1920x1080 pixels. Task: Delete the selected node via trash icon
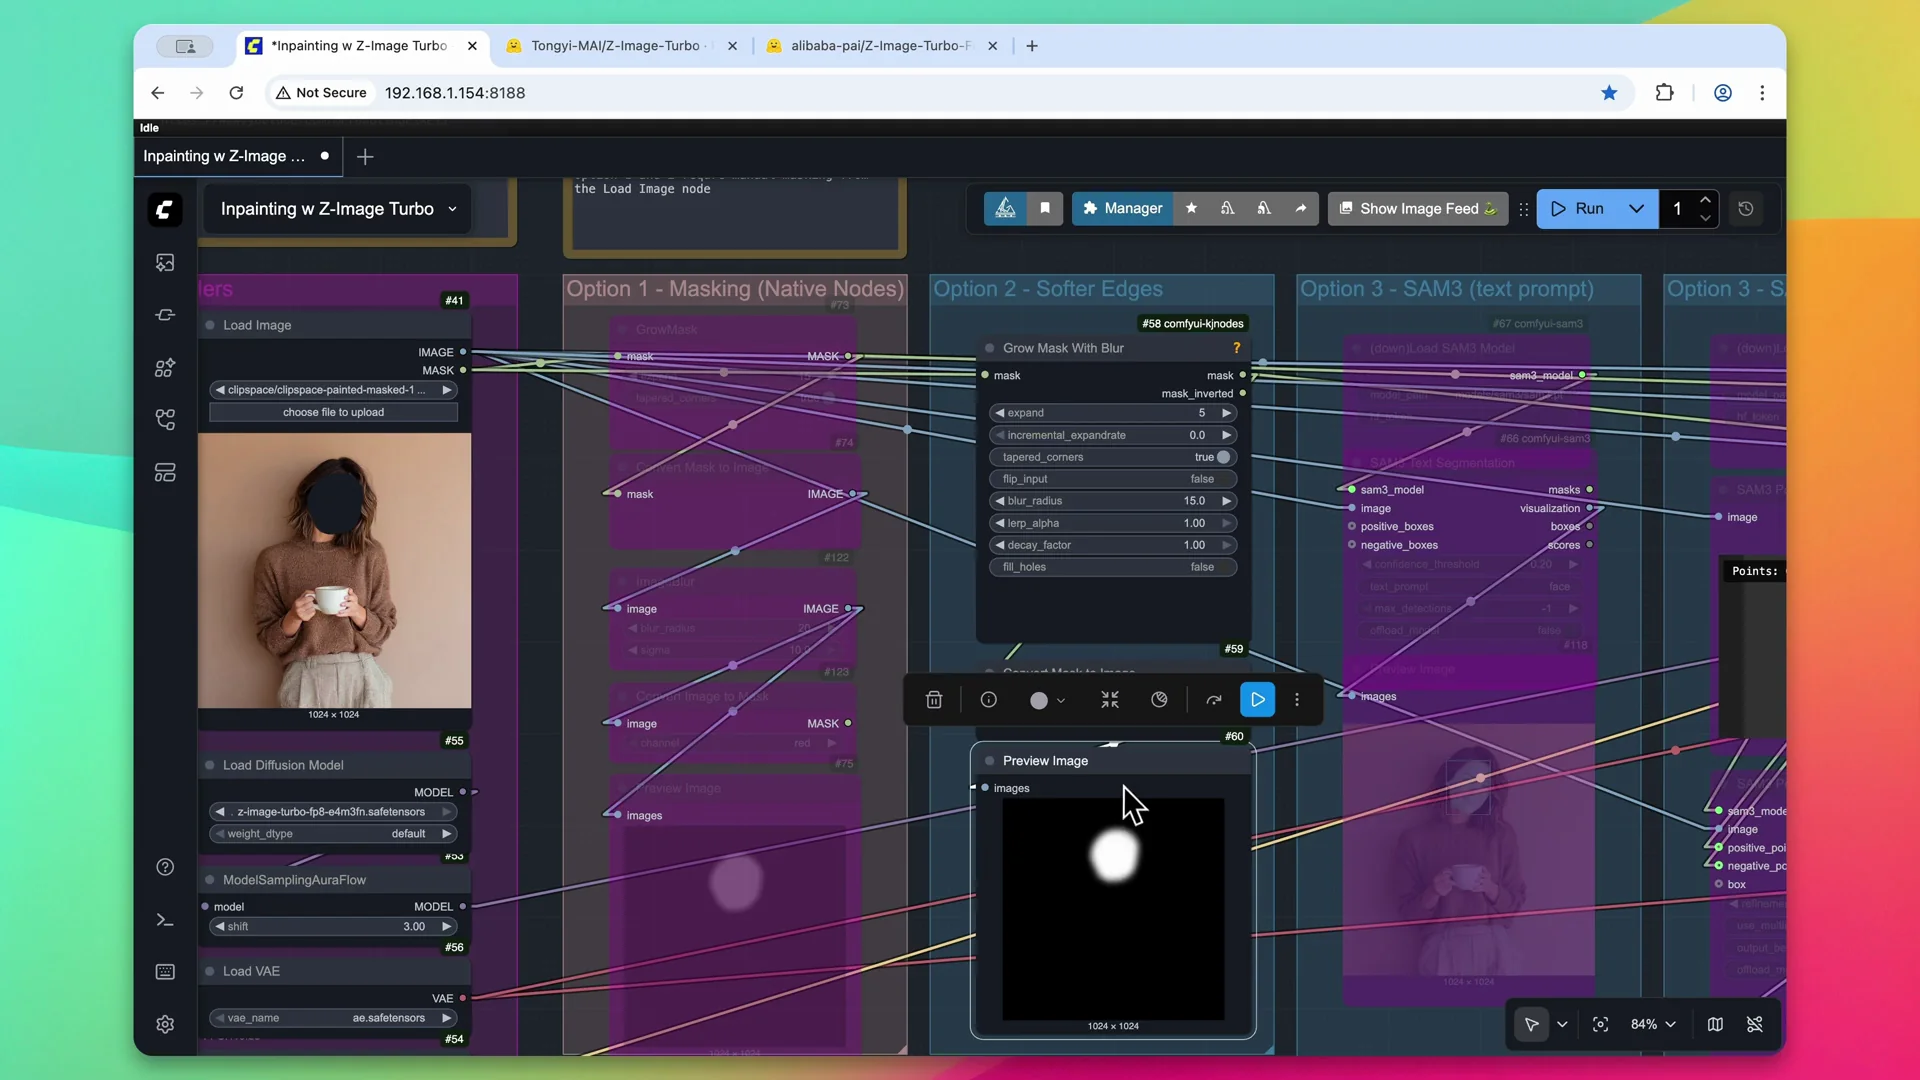click(933, 700)
